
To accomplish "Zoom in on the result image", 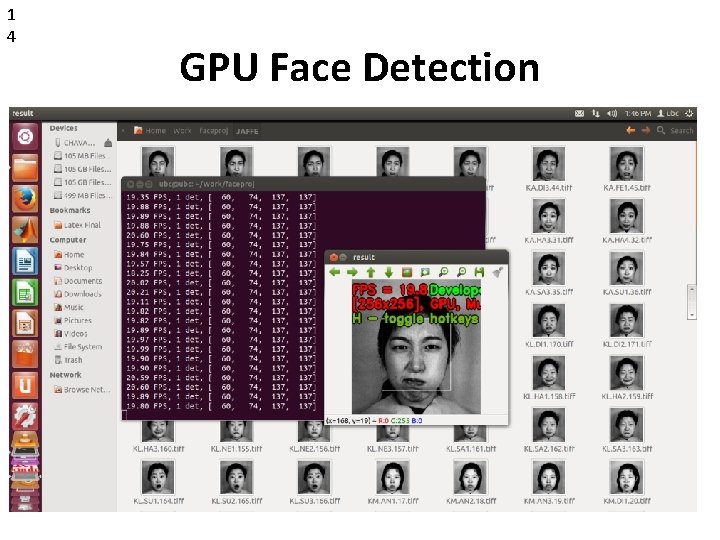I will tap(443, 272).
